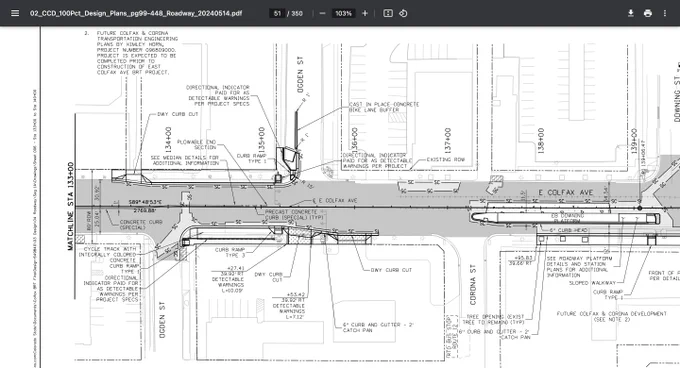
Task: Select the 135+00 station label
Action: coord(262,140)
